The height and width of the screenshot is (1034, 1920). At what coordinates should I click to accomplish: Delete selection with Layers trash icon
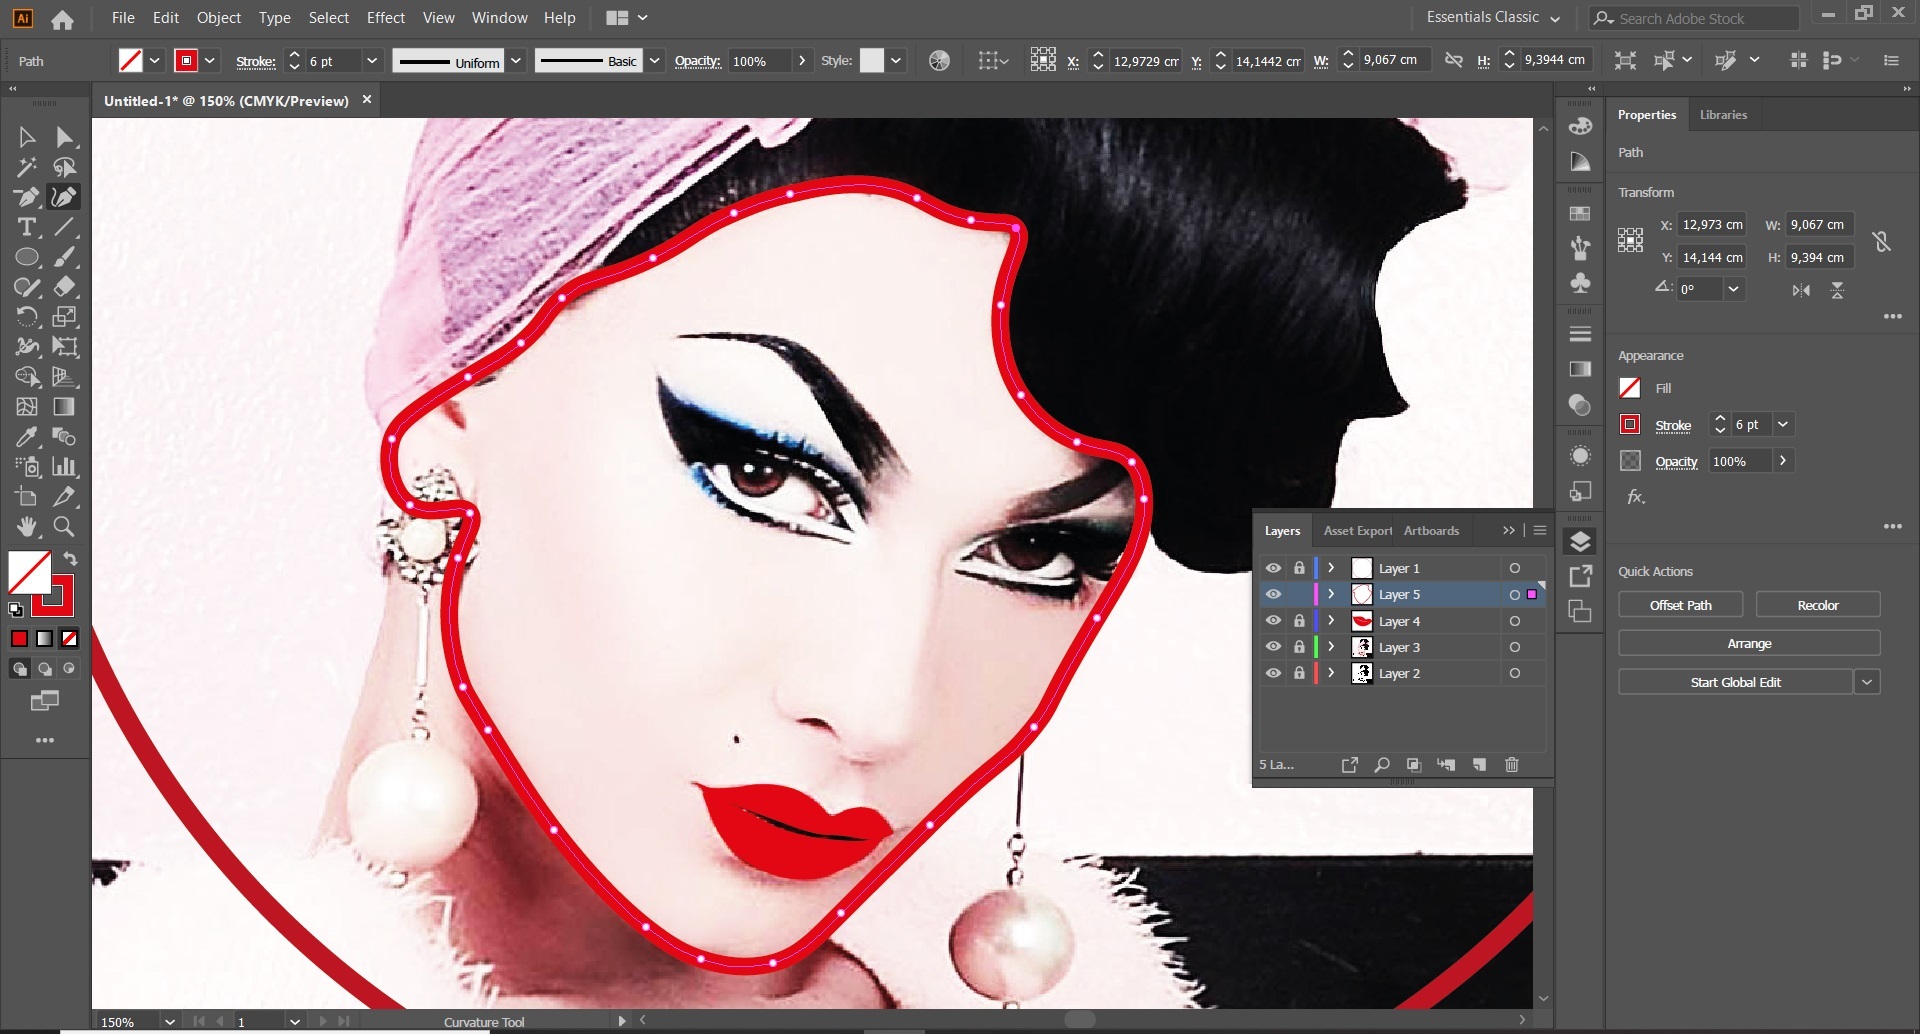1512,765
